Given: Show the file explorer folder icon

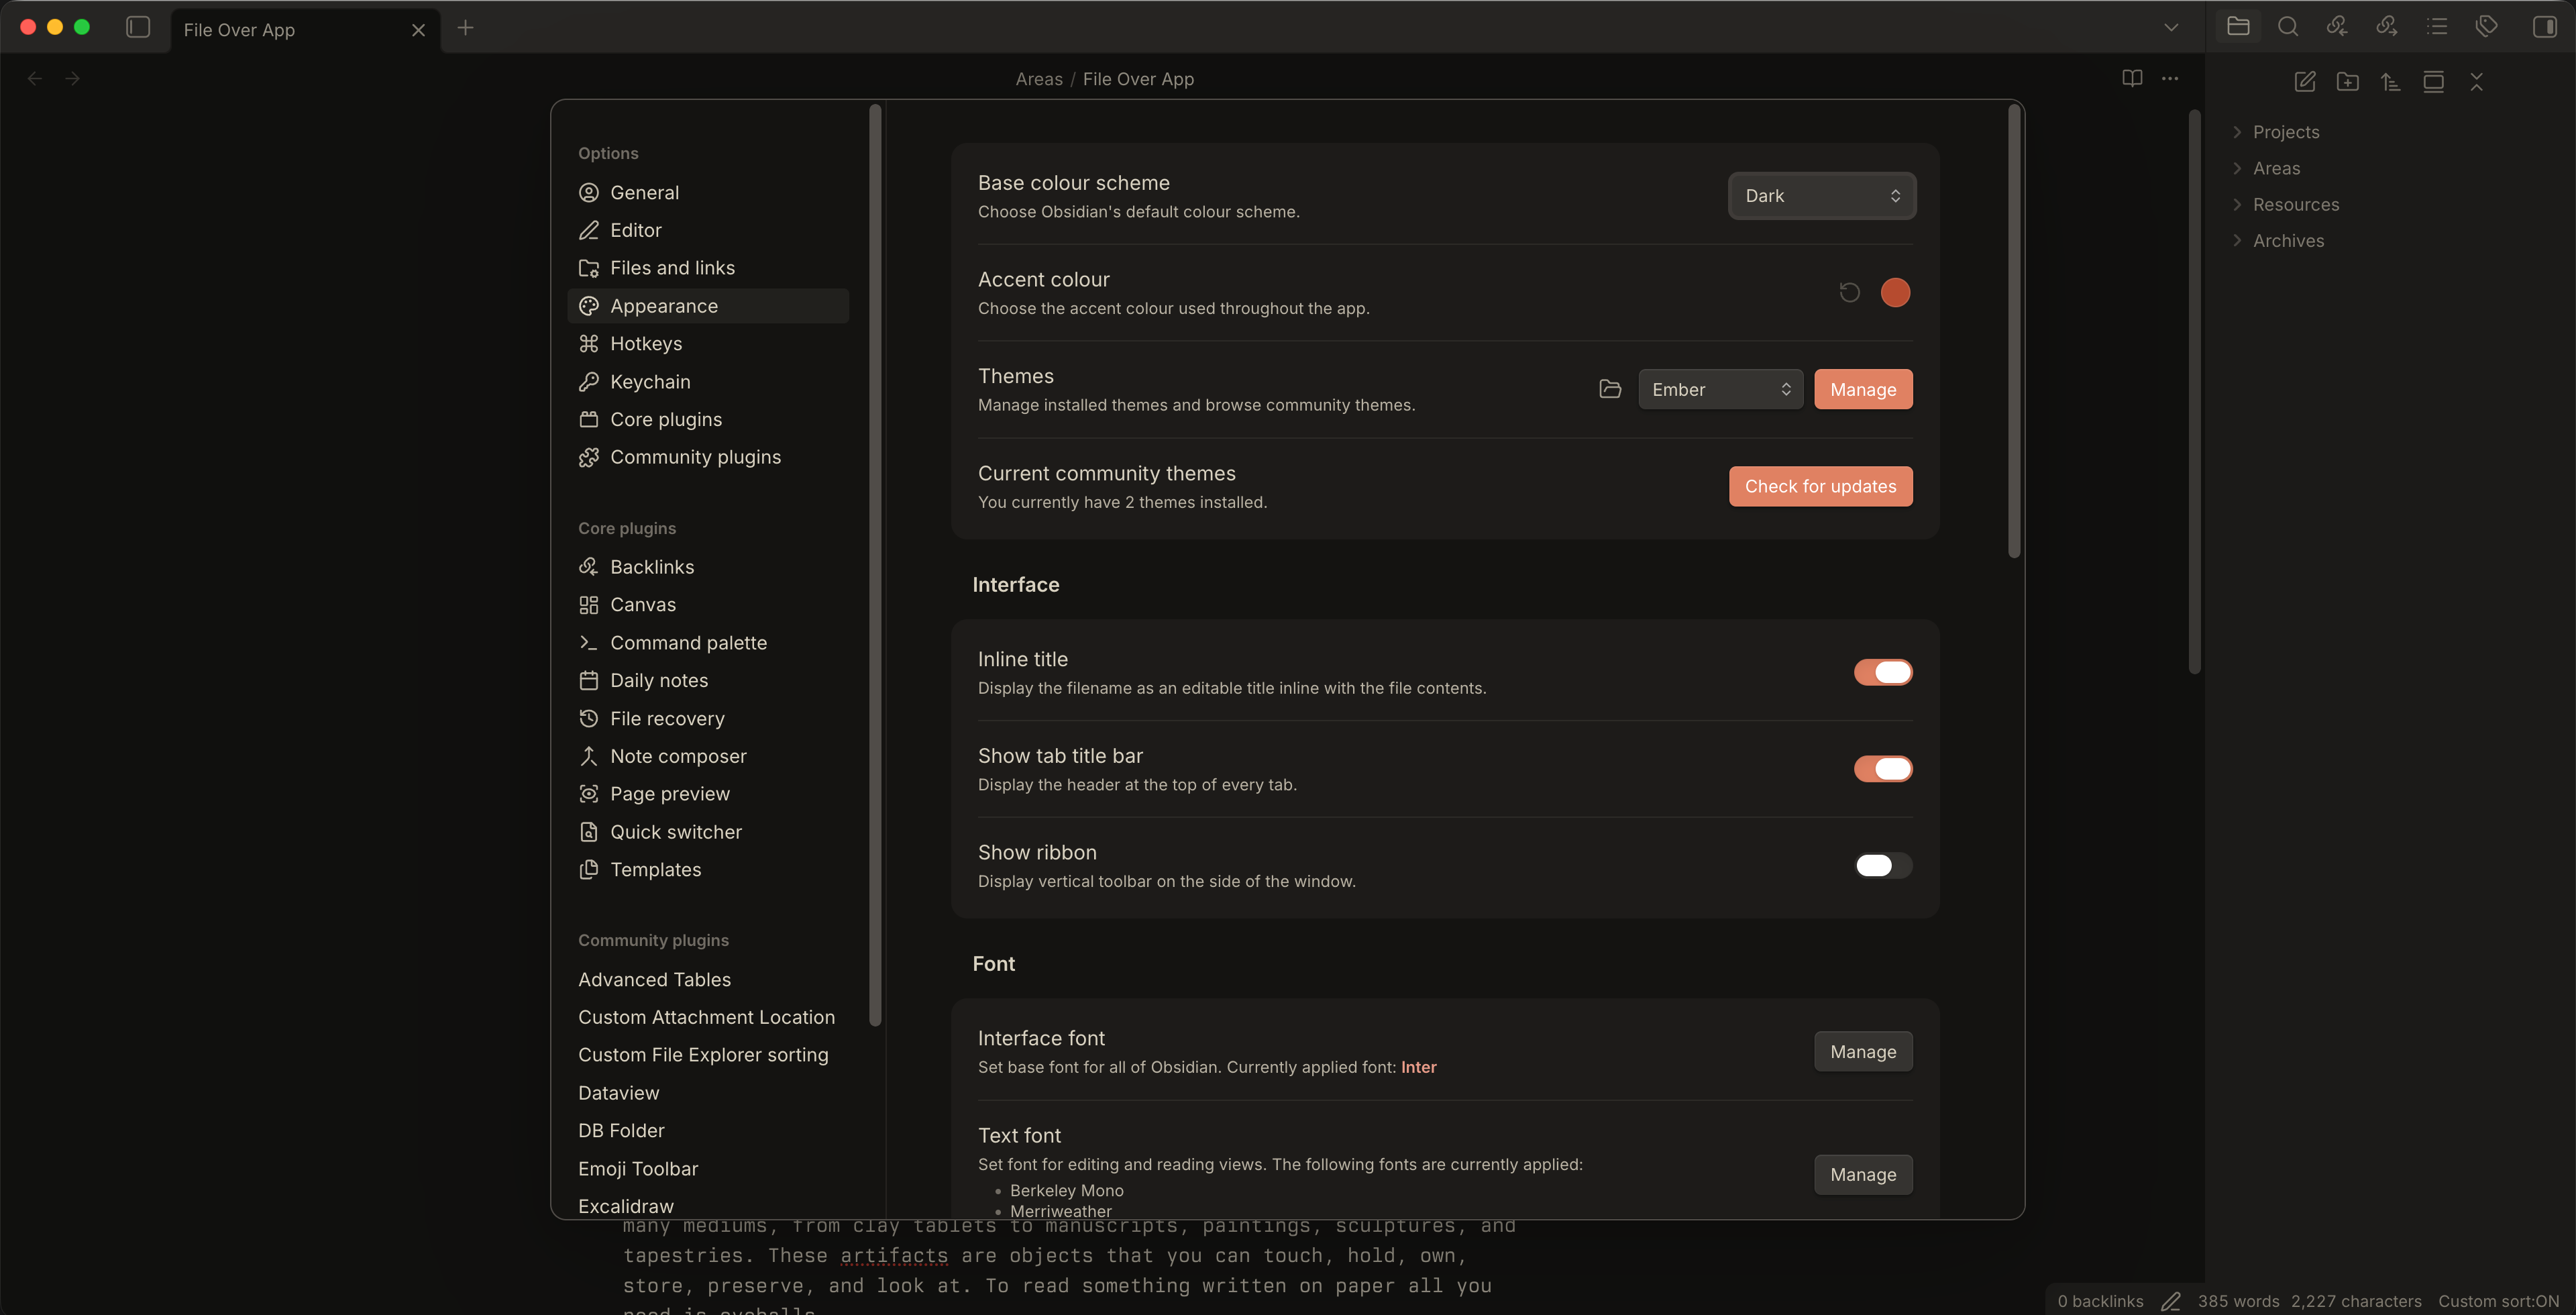Looking at the screenshot, I should click(2238, 27).
